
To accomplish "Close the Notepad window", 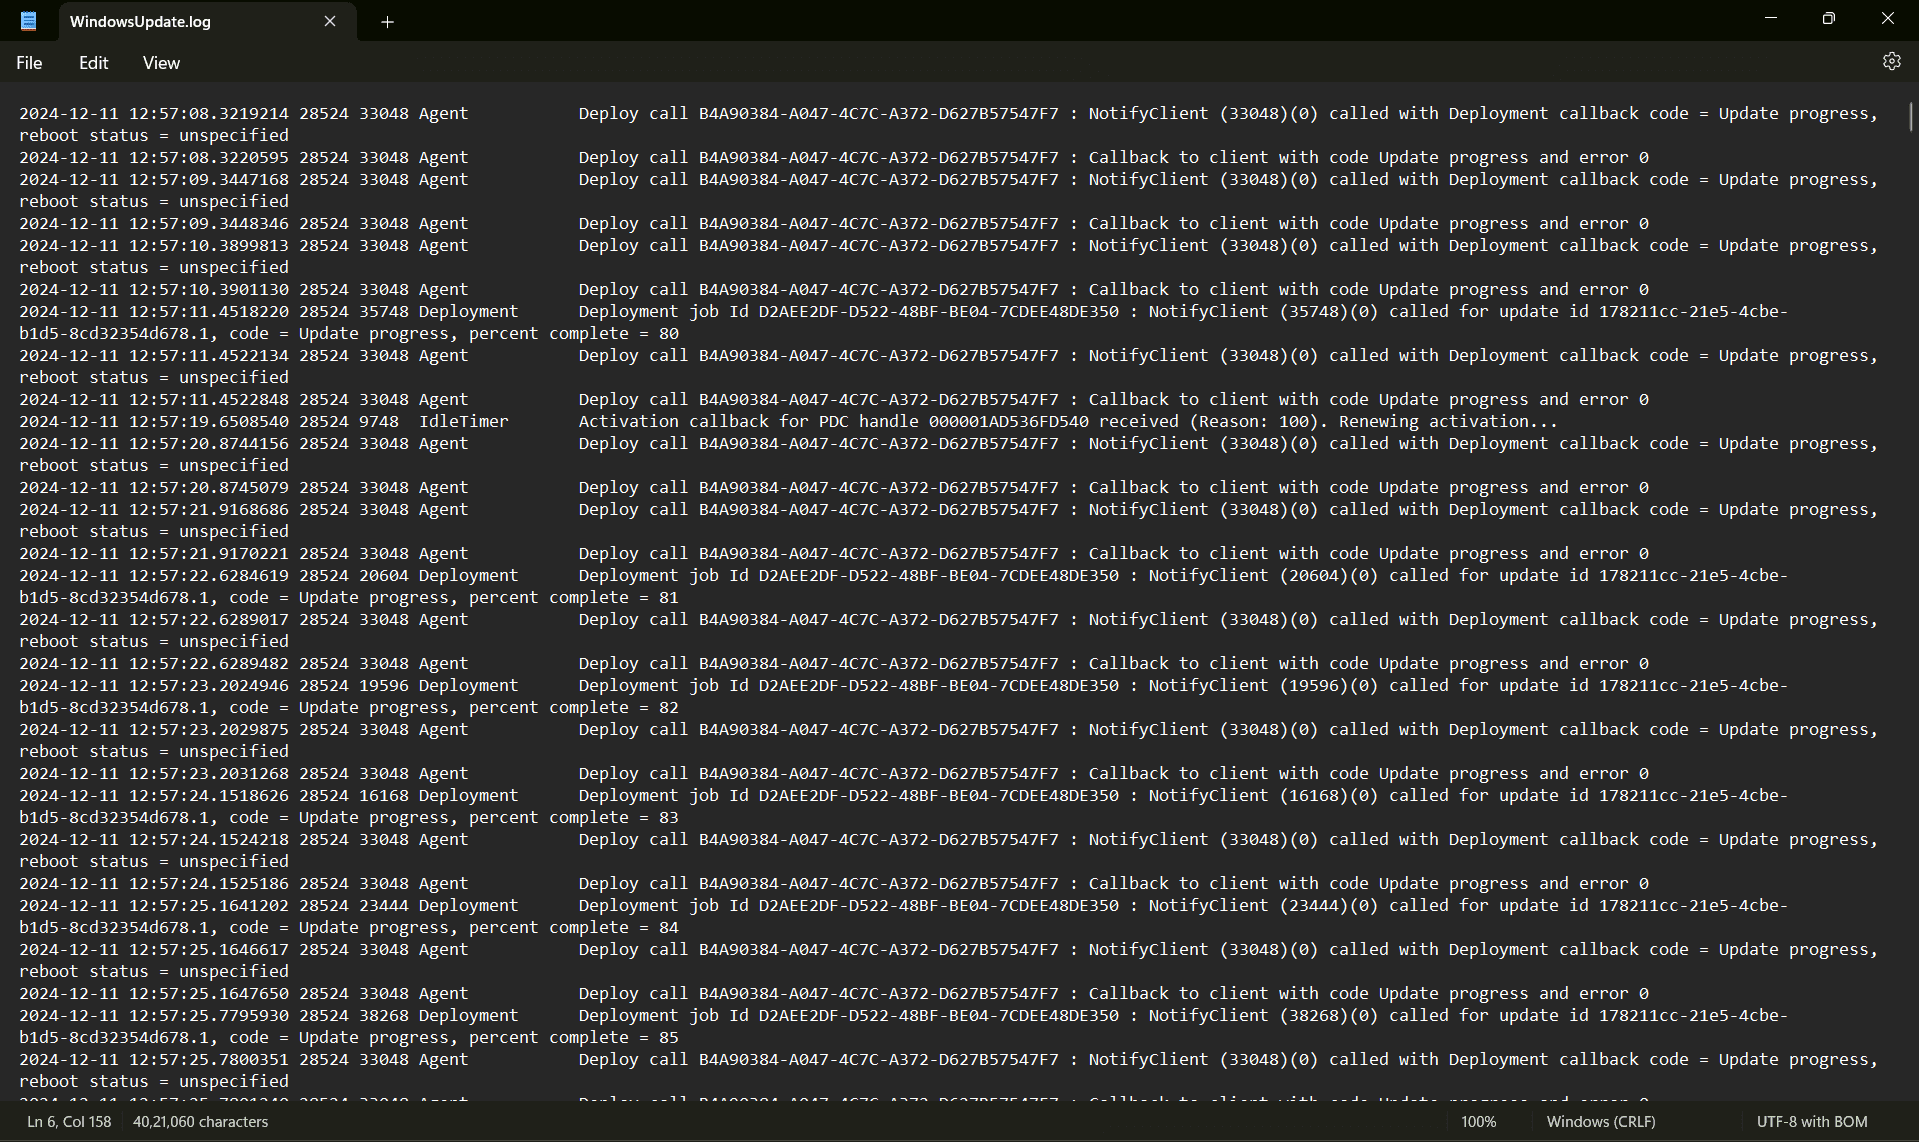I will pyautogui.click(x=1888, y=18).
